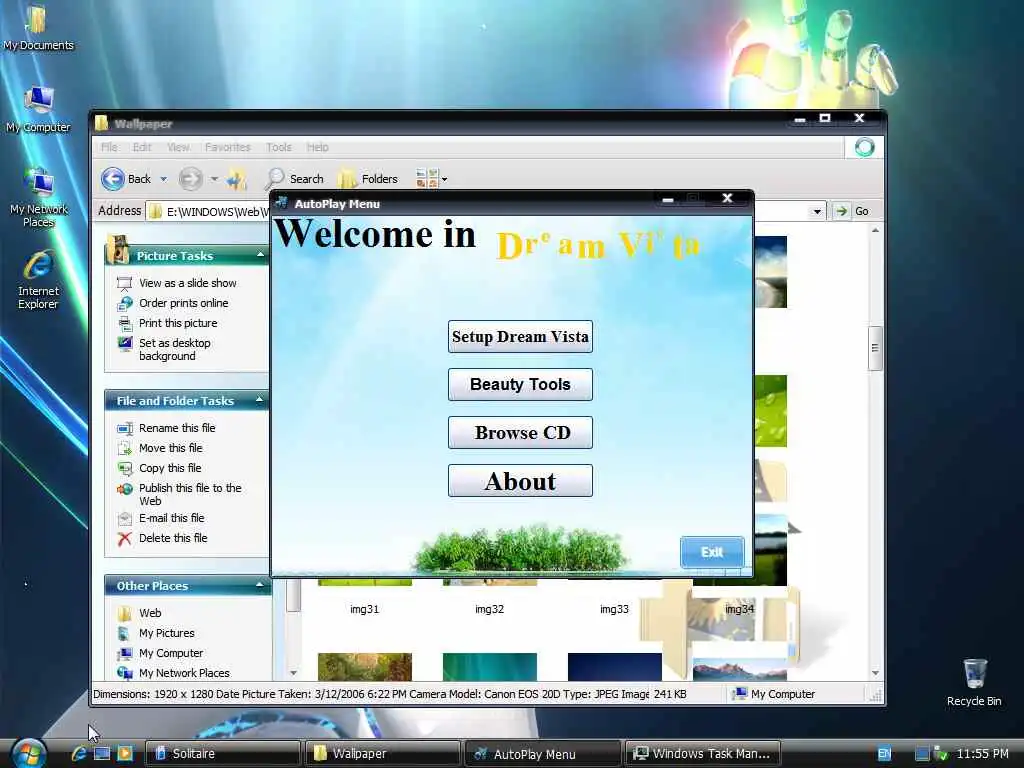The height and width of the screenshot is (768, 1024).
Task: Click Publish this file to the Web
Action: [190, 494]
